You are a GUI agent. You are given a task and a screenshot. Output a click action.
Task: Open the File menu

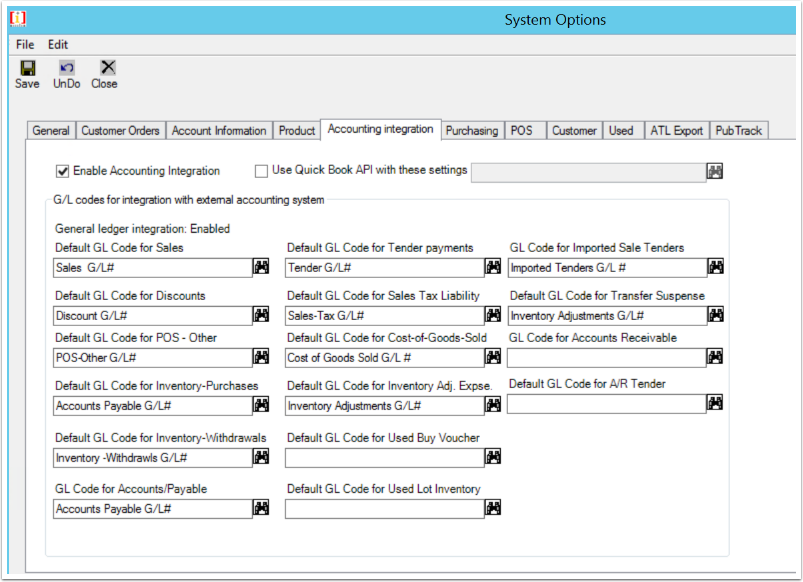pos(25,45)
